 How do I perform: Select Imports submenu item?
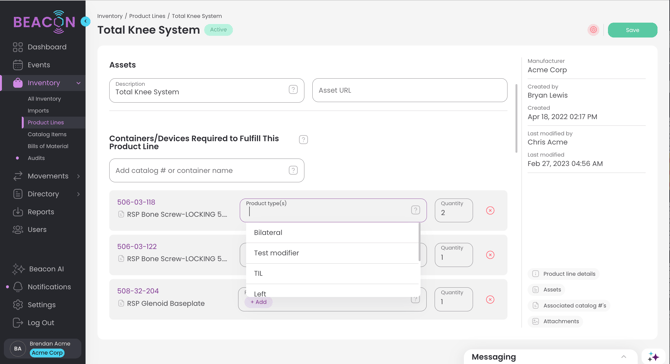(x=38, y=111)
